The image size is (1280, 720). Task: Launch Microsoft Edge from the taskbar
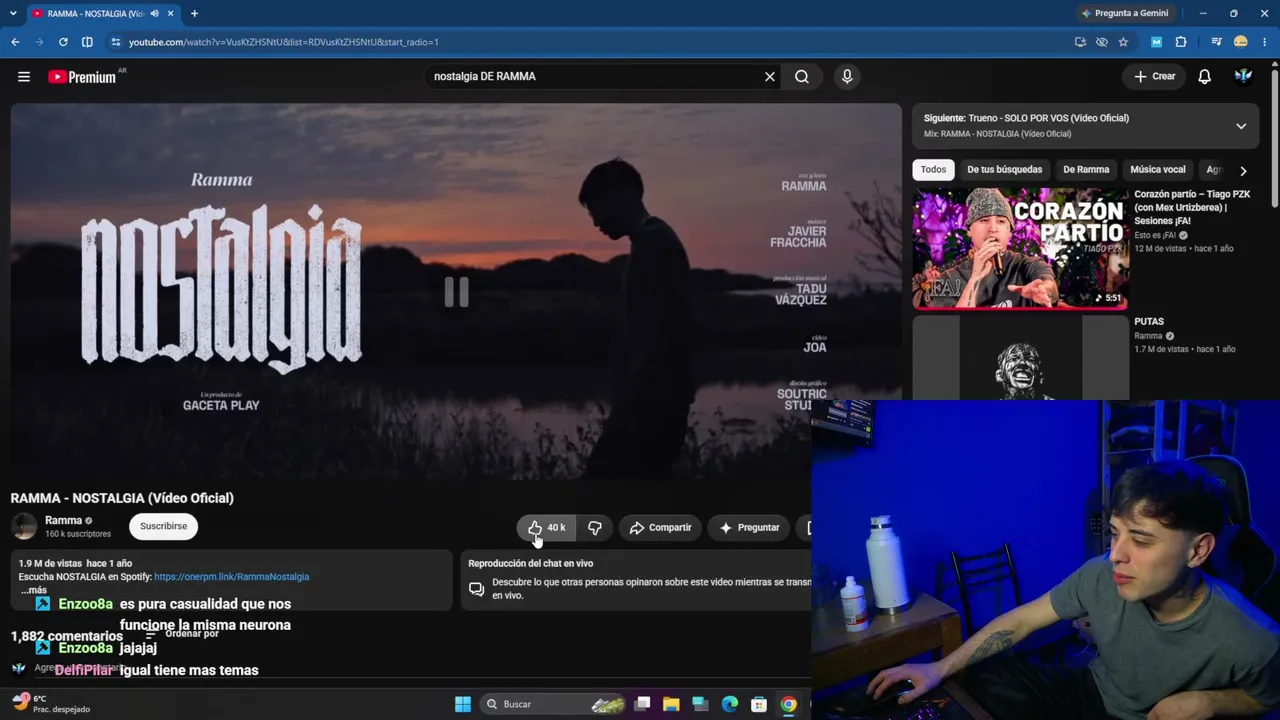pos(730,704)
